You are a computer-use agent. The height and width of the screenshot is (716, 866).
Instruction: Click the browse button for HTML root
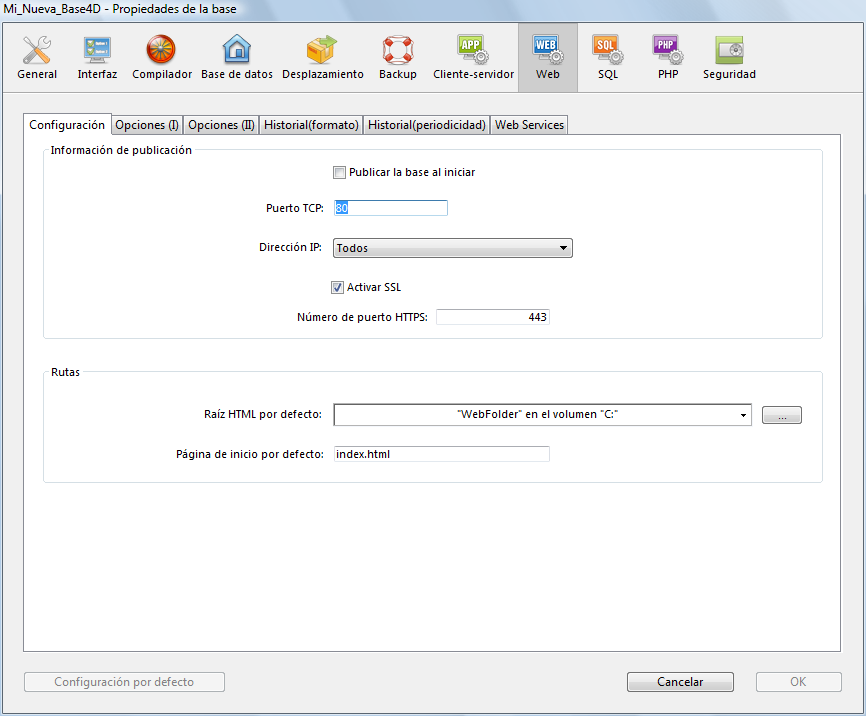tap(781, 415)
